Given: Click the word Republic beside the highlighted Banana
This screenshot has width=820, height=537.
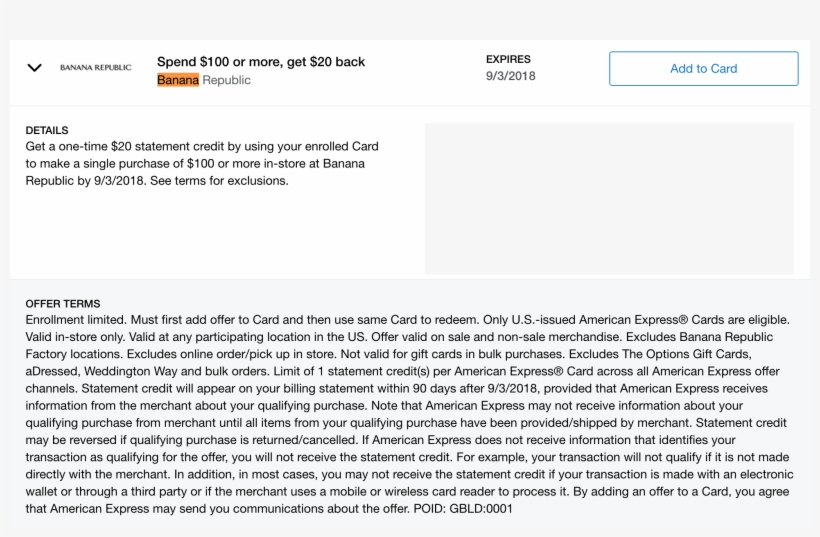Looking at the screenshot, I should coord(226,80).
